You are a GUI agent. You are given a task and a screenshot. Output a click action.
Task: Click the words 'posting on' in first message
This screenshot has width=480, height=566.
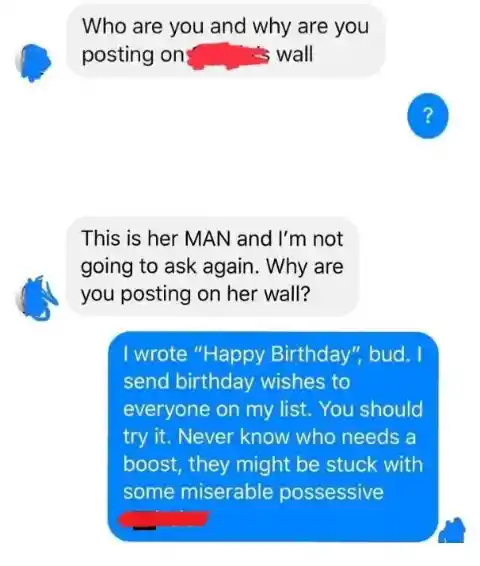133,56
